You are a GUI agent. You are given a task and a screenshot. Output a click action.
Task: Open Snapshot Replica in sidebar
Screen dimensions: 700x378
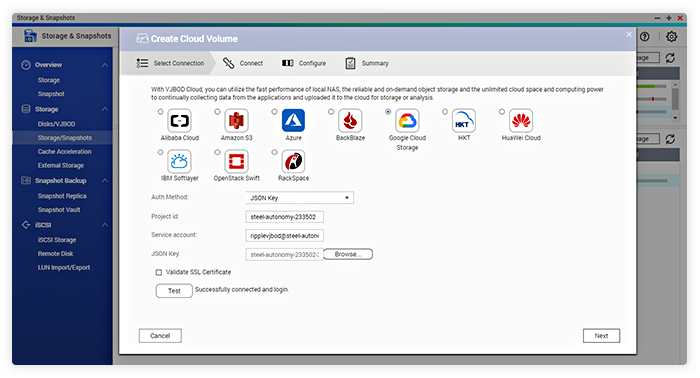(62, 196)
